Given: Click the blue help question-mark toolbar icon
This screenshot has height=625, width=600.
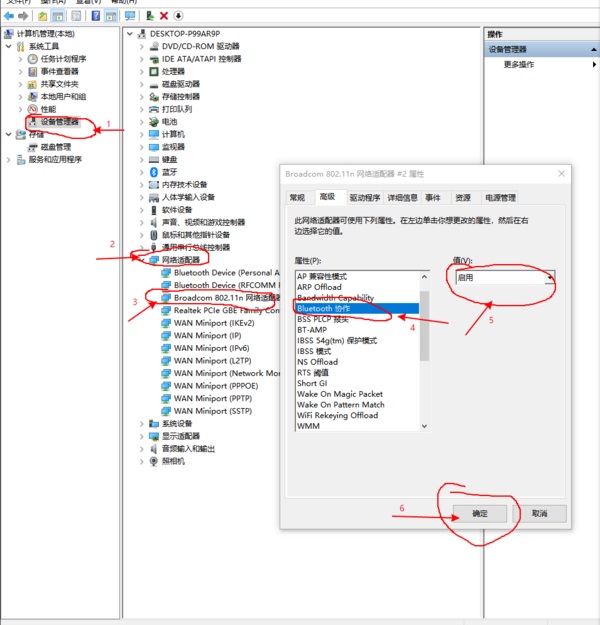Looking at the screenshot, I should (94, 16).
